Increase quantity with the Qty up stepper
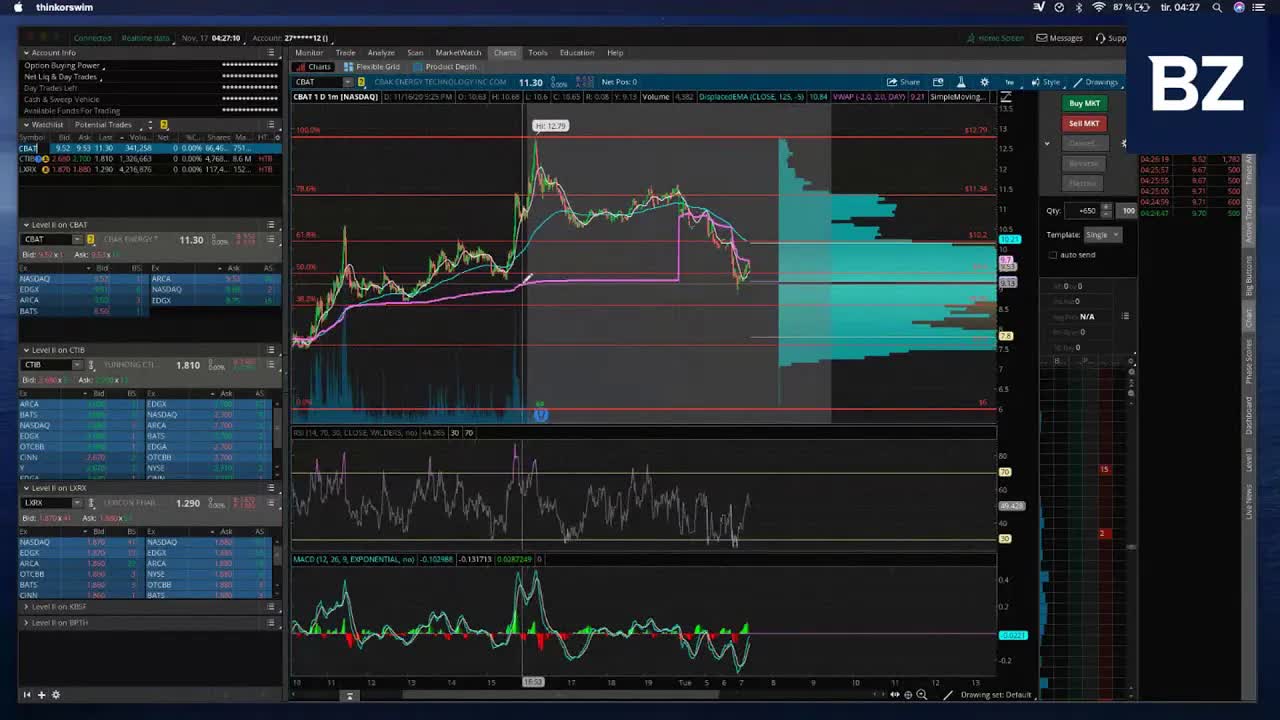The image size is (1280, 720). [1106, 208]
